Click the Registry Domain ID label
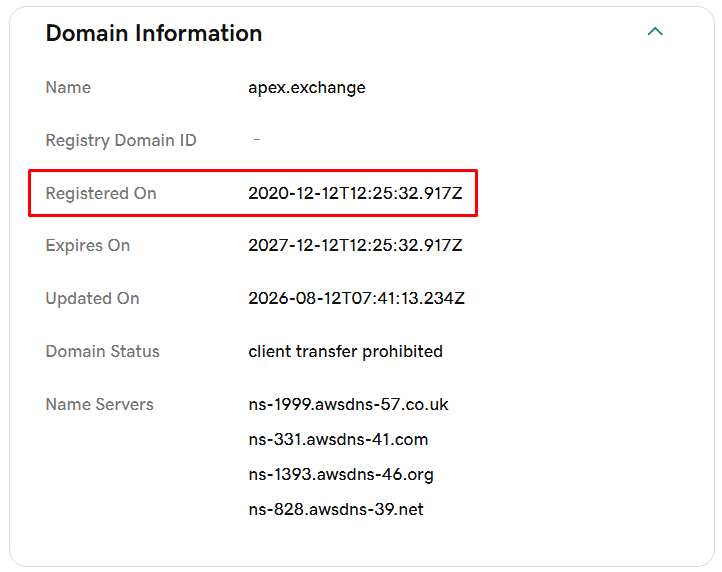This screenshot has width=722, height=572. [x=121, y=140]
